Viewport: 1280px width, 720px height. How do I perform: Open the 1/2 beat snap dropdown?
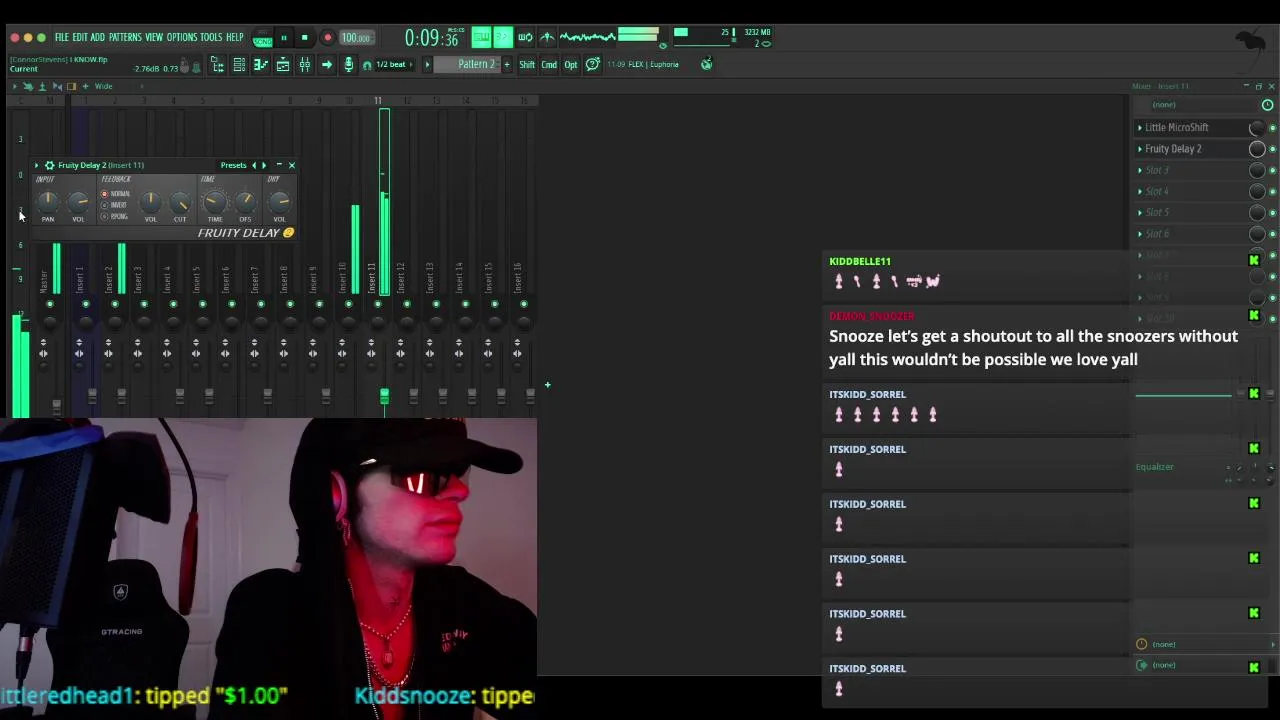pos(396,65)
